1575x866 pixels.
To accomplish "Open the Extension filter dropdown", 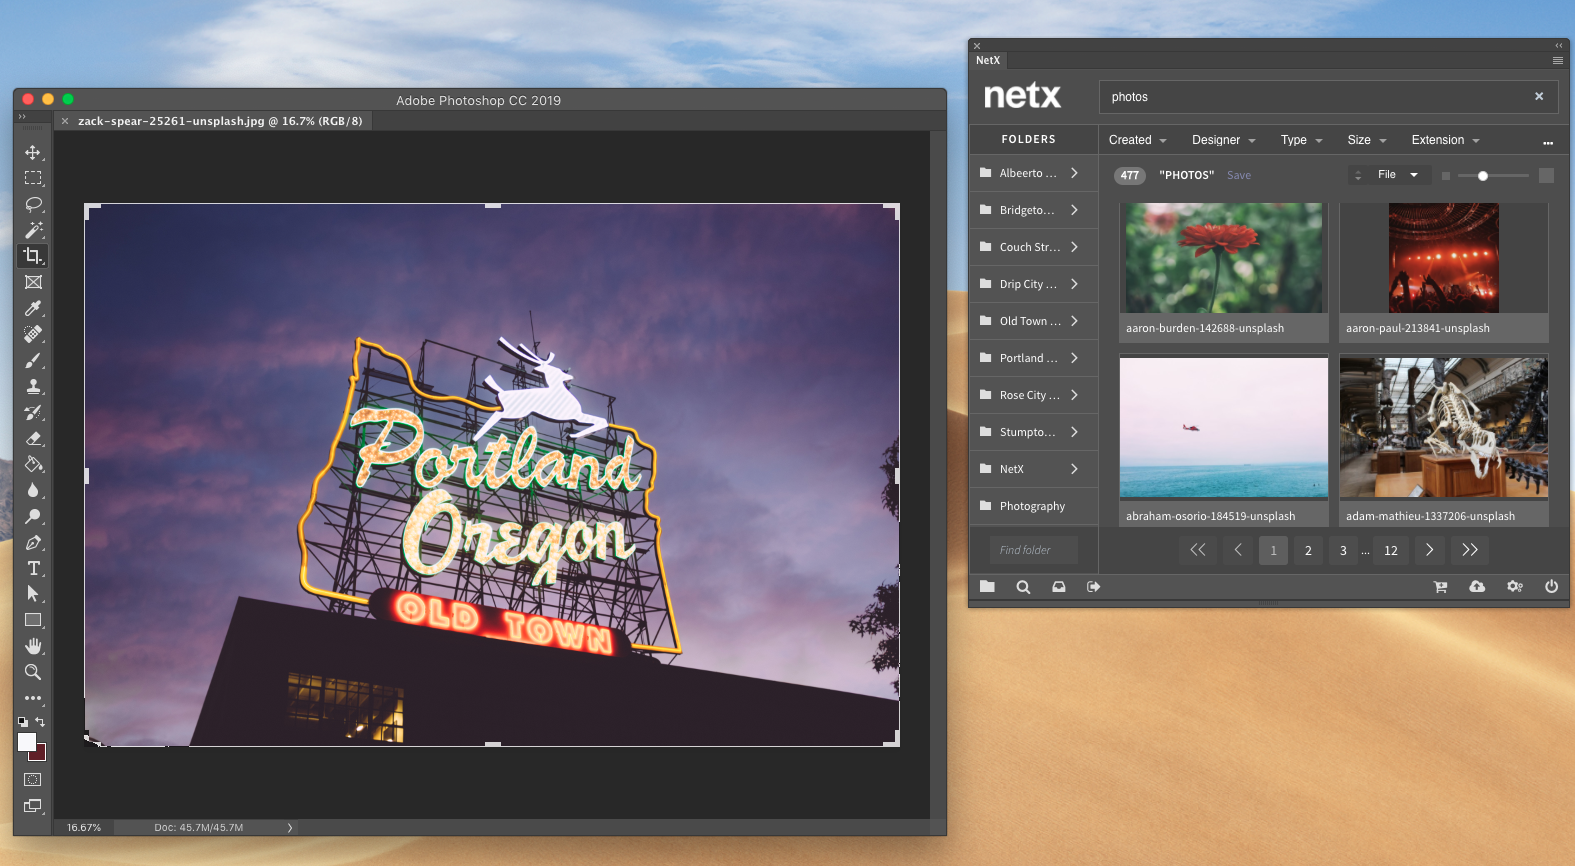I will 1445,140.
